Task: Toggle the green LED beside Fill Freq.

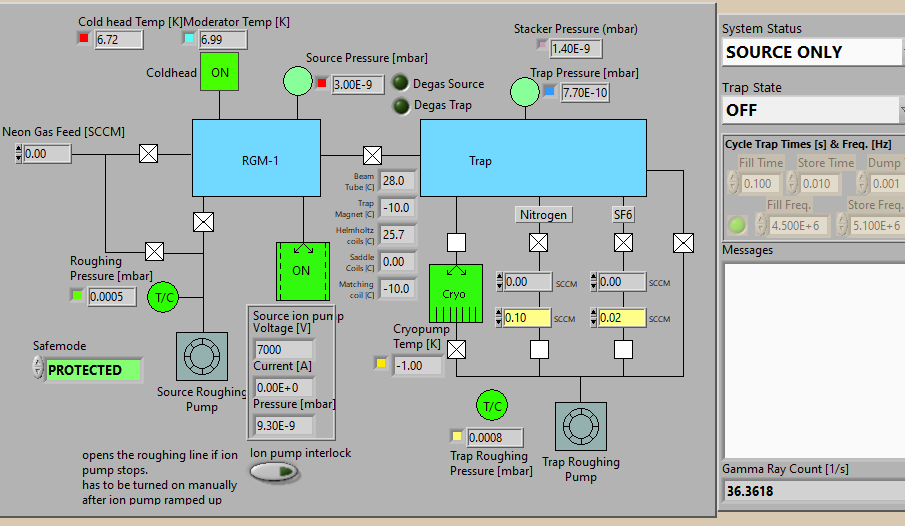Action: 737,225
